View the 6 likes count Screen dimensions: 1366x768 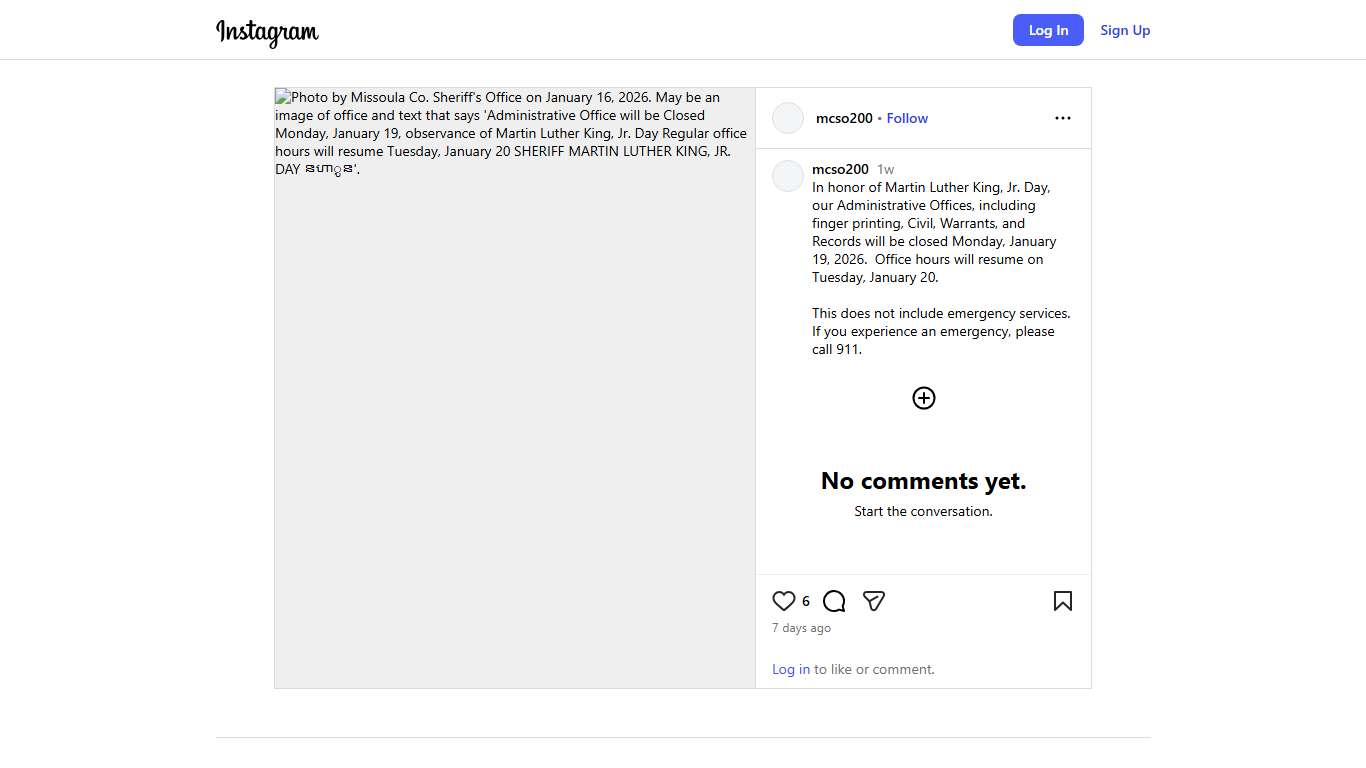click(x=806, y=602)
